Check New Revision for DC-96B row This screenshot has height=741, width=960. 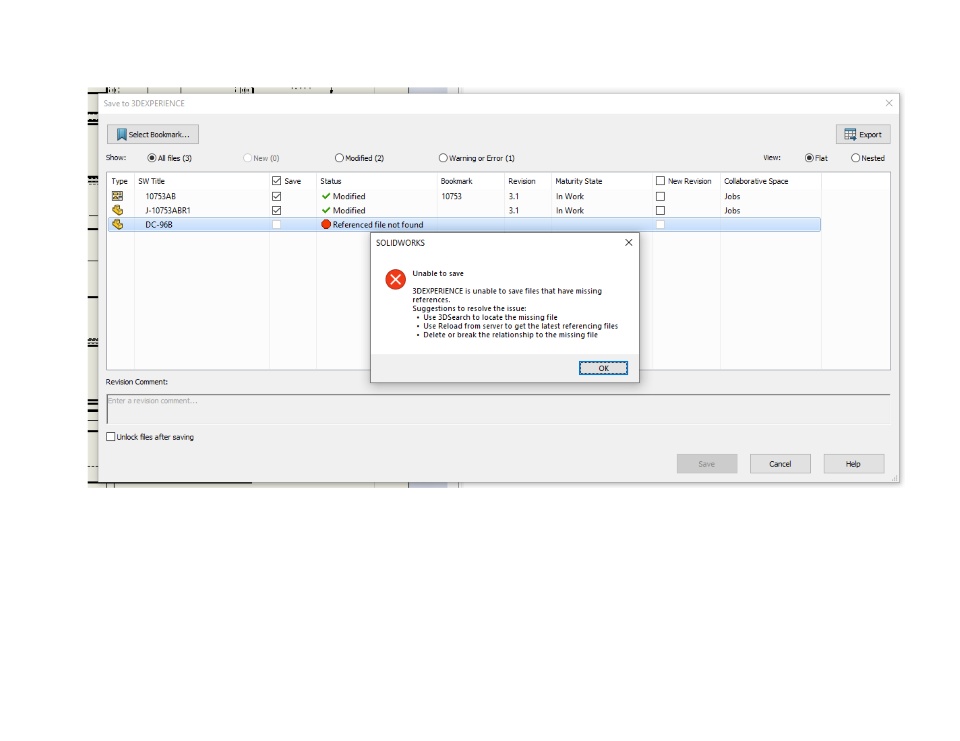(x=660, y=225)
